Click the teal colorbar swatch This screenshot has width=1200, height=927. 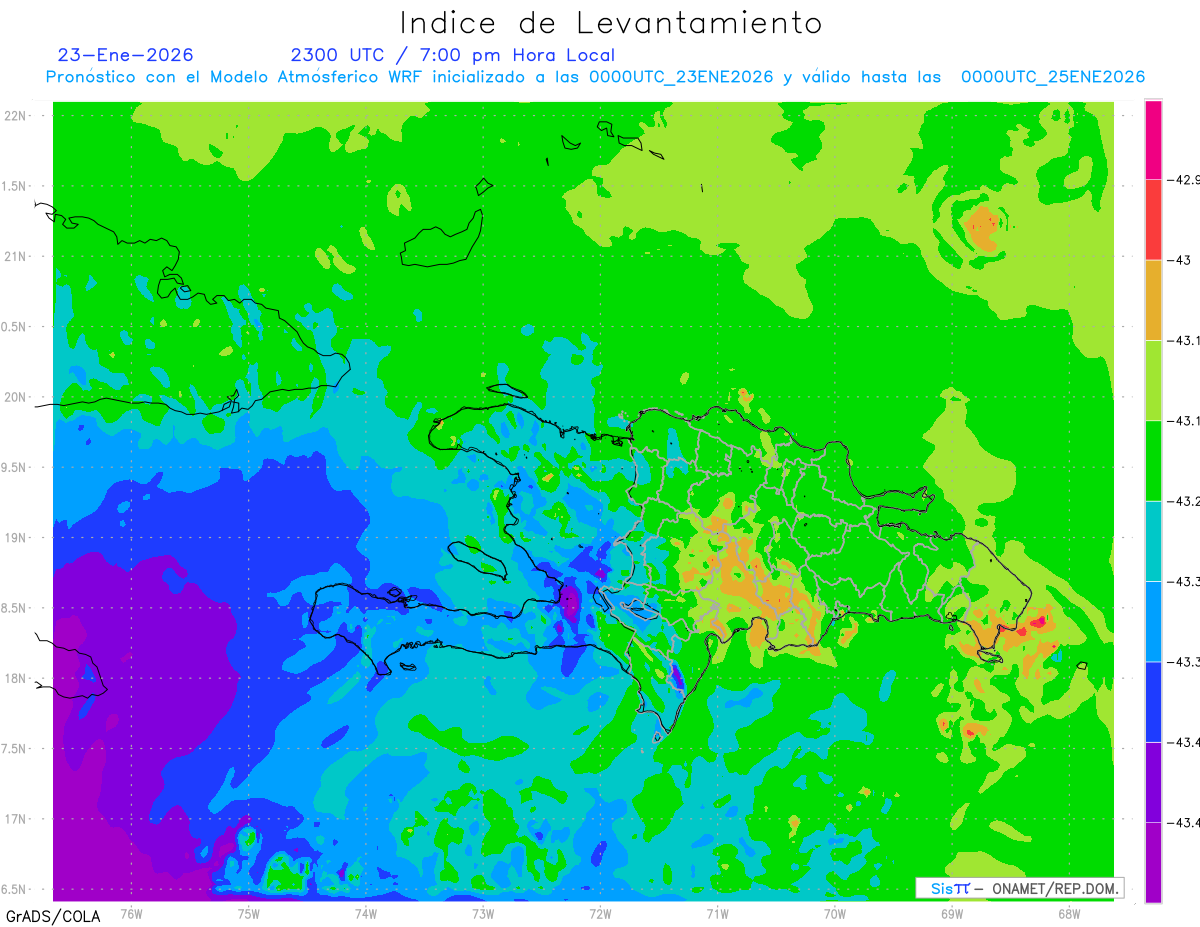point(1153,541)
